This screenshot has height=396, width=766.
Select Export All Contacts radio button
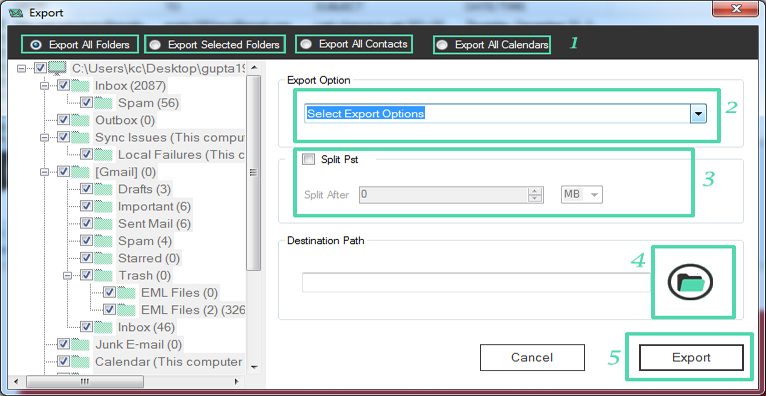306,44
